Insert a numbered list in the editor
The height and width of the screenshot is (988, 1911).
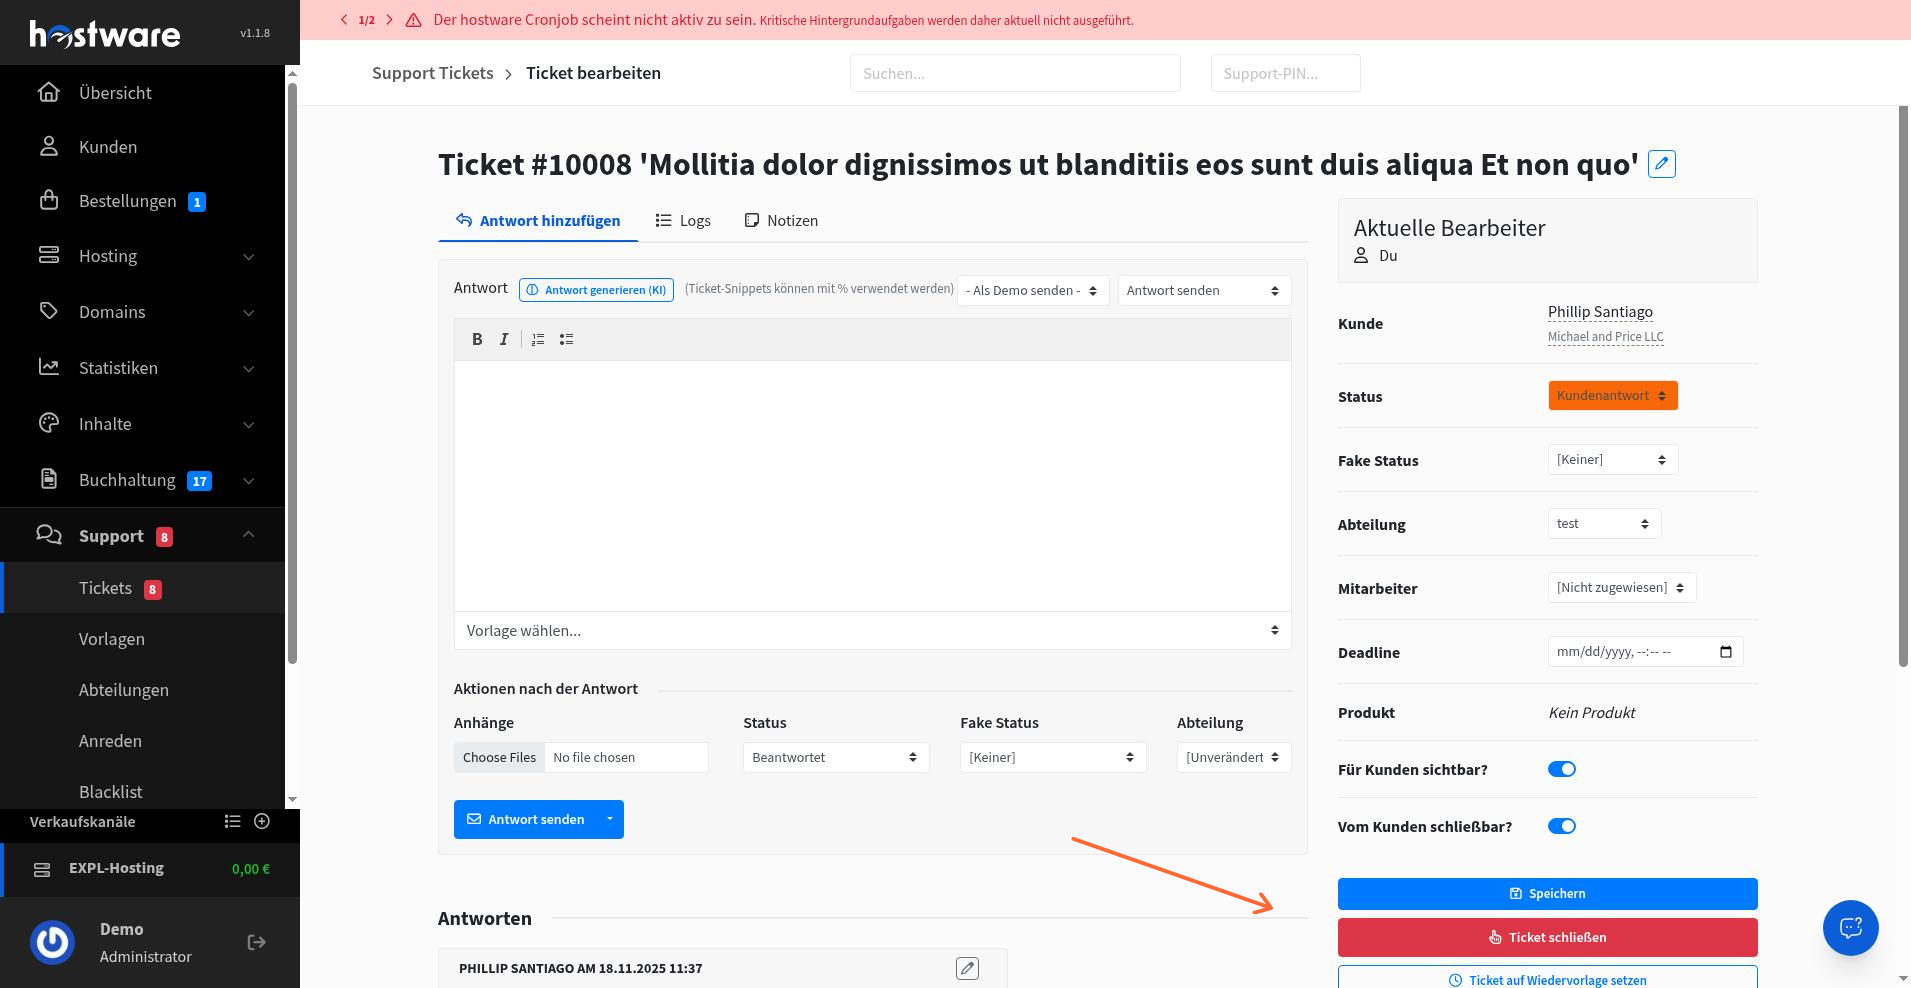(x=538, y=340)
